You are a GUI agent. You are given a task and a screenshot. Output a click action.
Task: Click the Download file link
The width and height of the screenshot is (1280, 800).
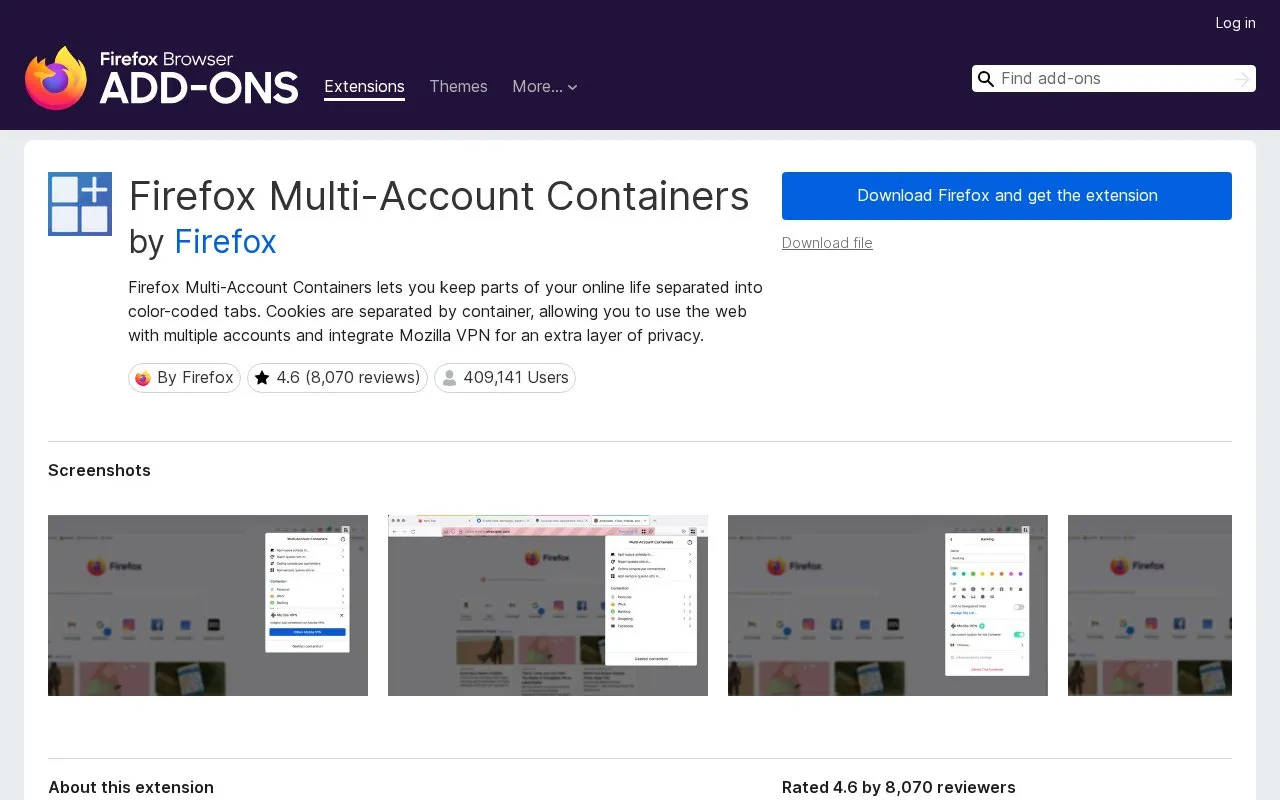click(x=827, y=243)
